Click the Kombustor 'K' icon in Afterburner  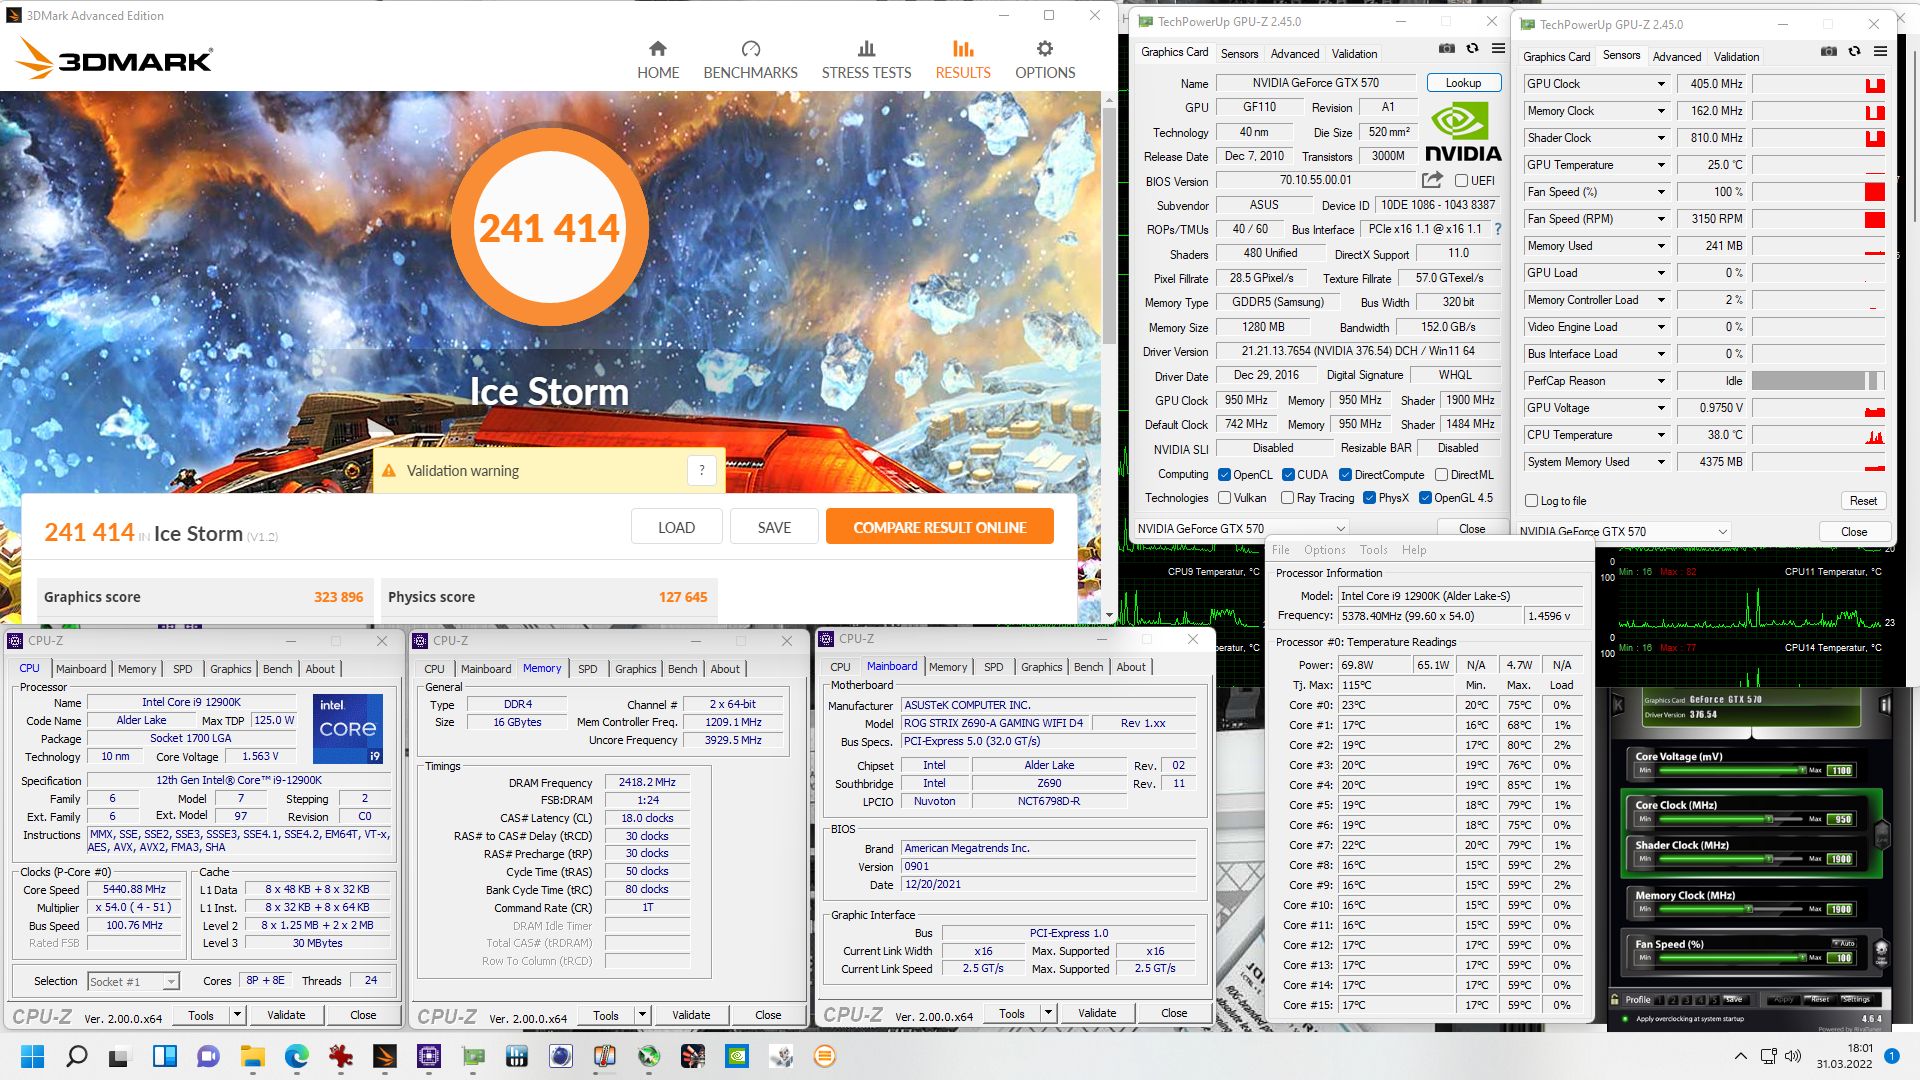pyautogui.click(x=1618, y=705)
